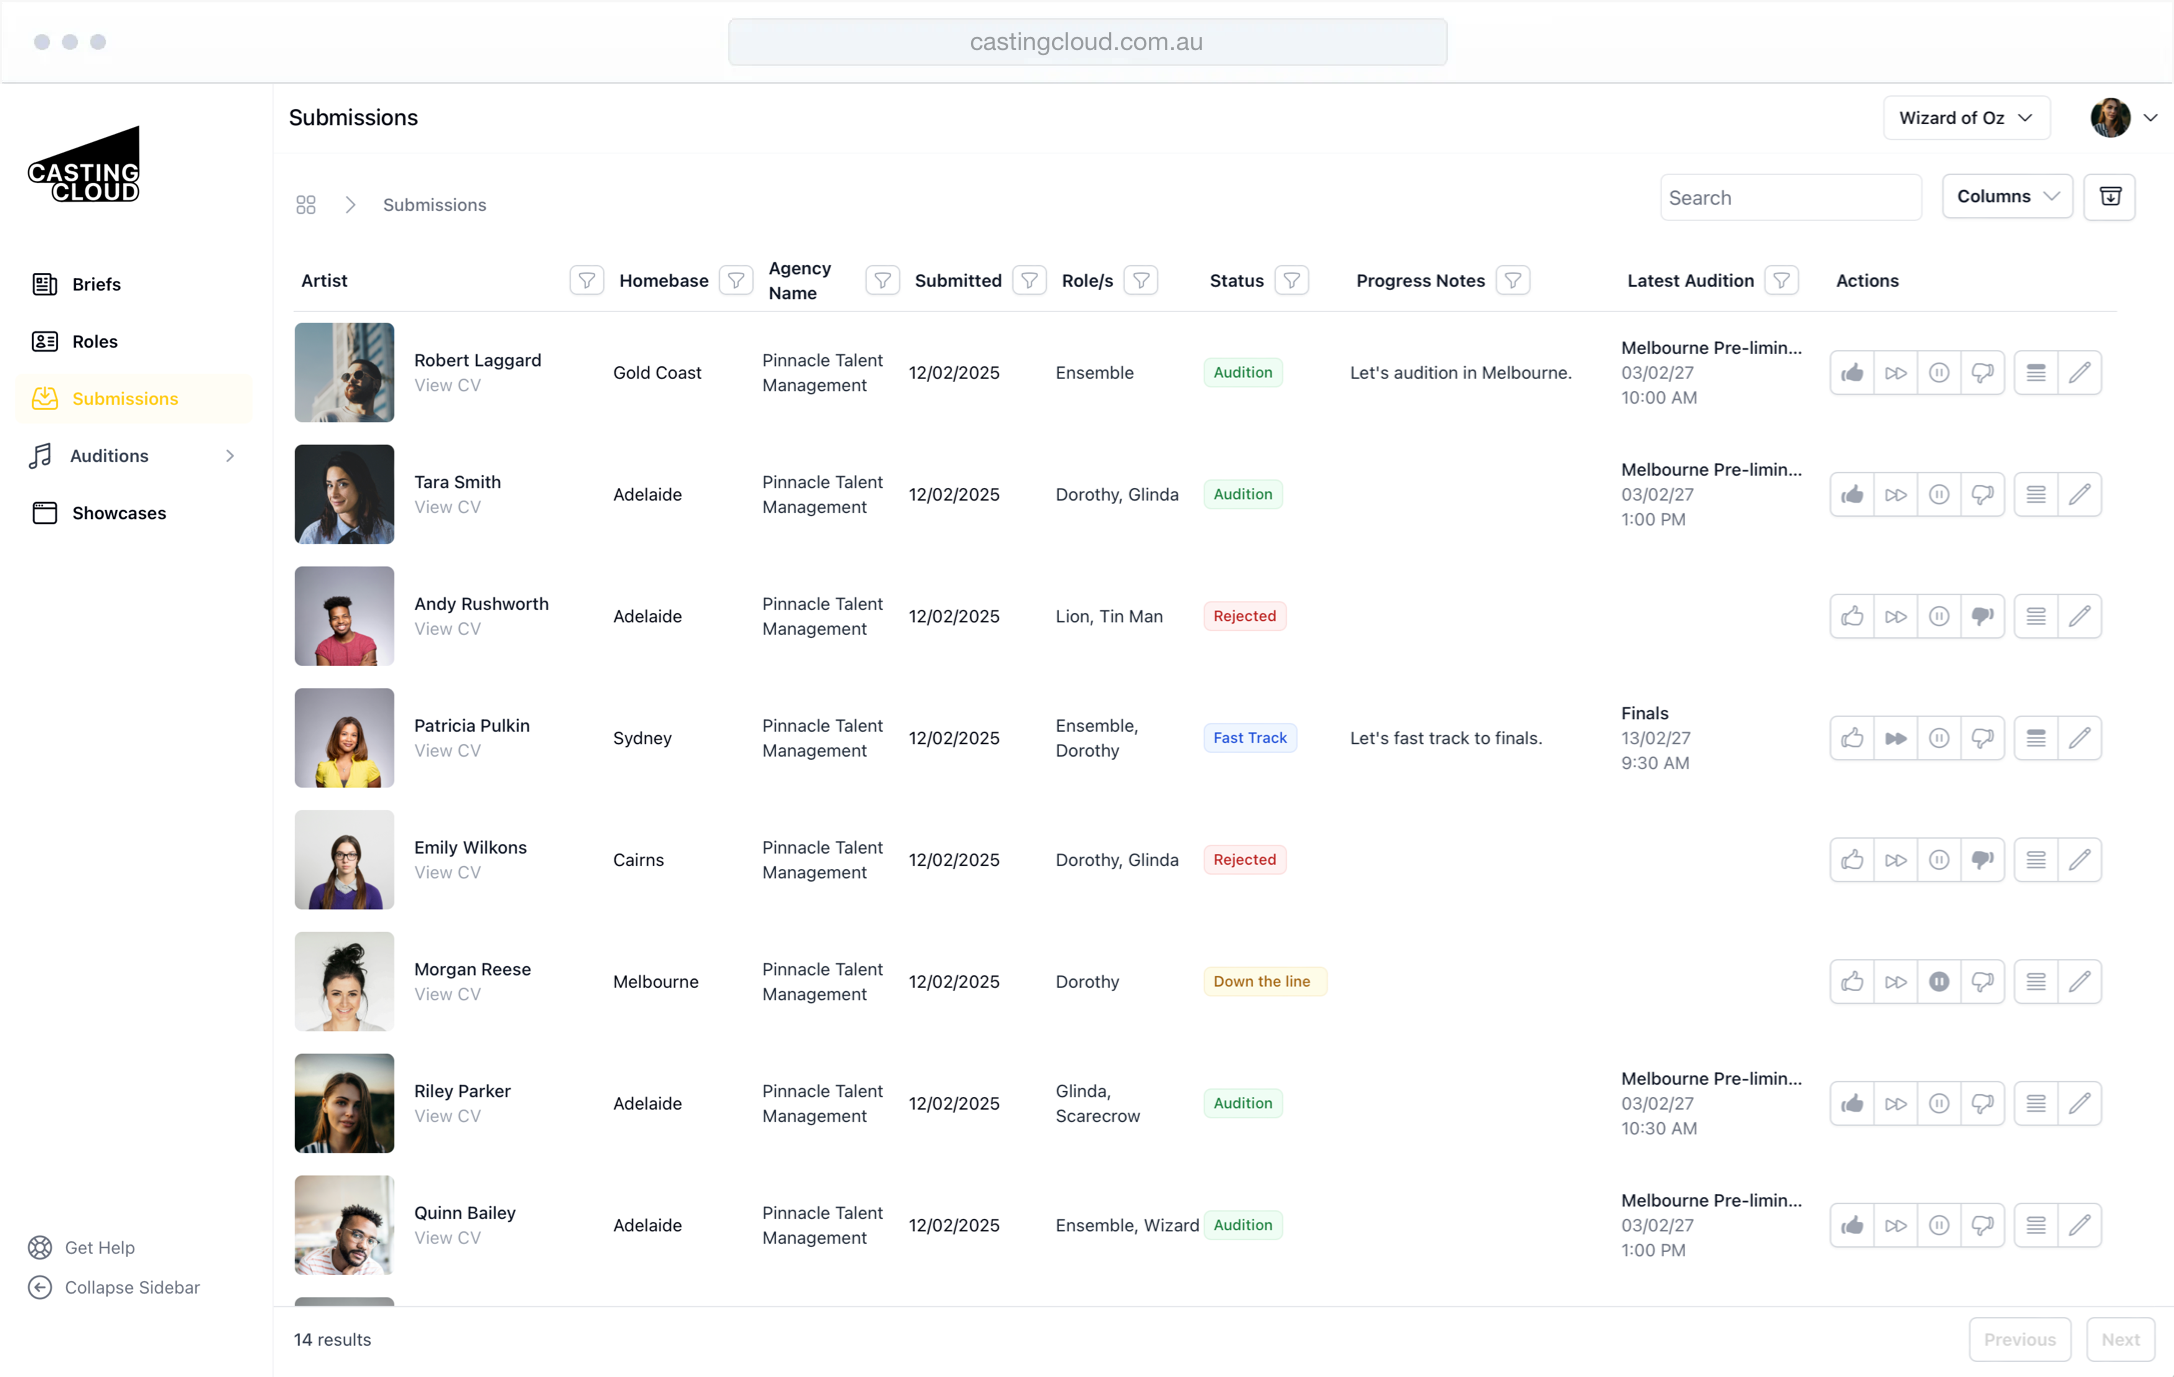Open Quinn Bailey's headshot thumbnail

click(344, 1225)
